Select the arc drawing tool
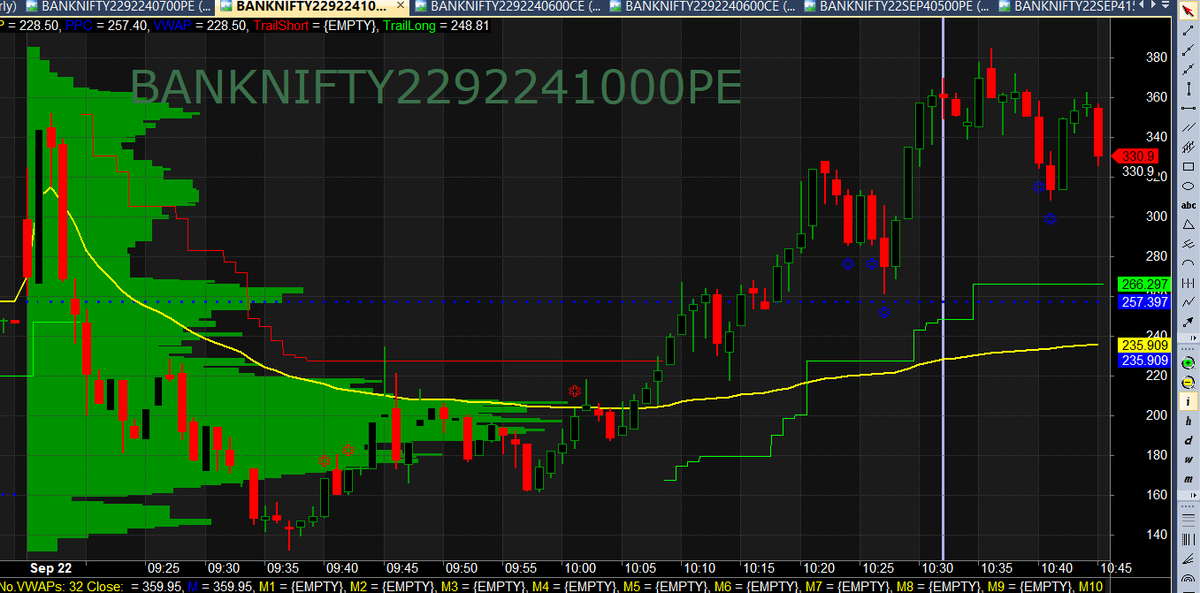 point(1188,263)
